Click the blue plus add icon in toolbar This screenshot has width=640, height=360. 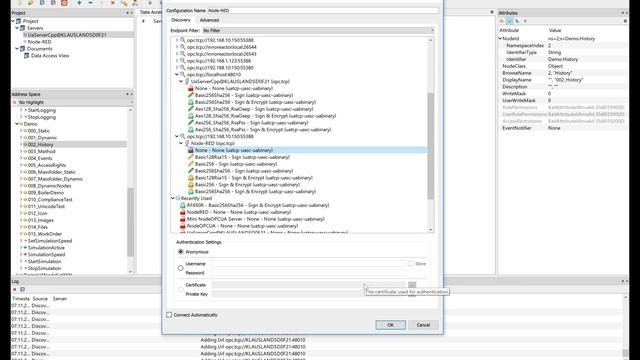point(79,3)
